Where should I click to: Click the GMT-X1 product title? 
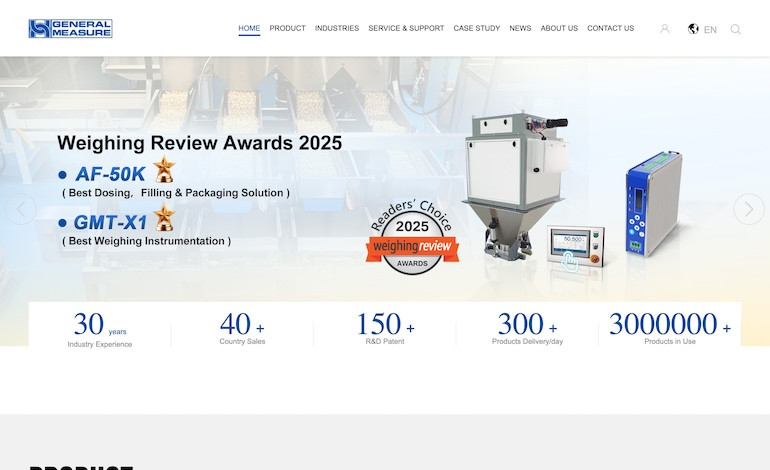click(x=110, y=222)
